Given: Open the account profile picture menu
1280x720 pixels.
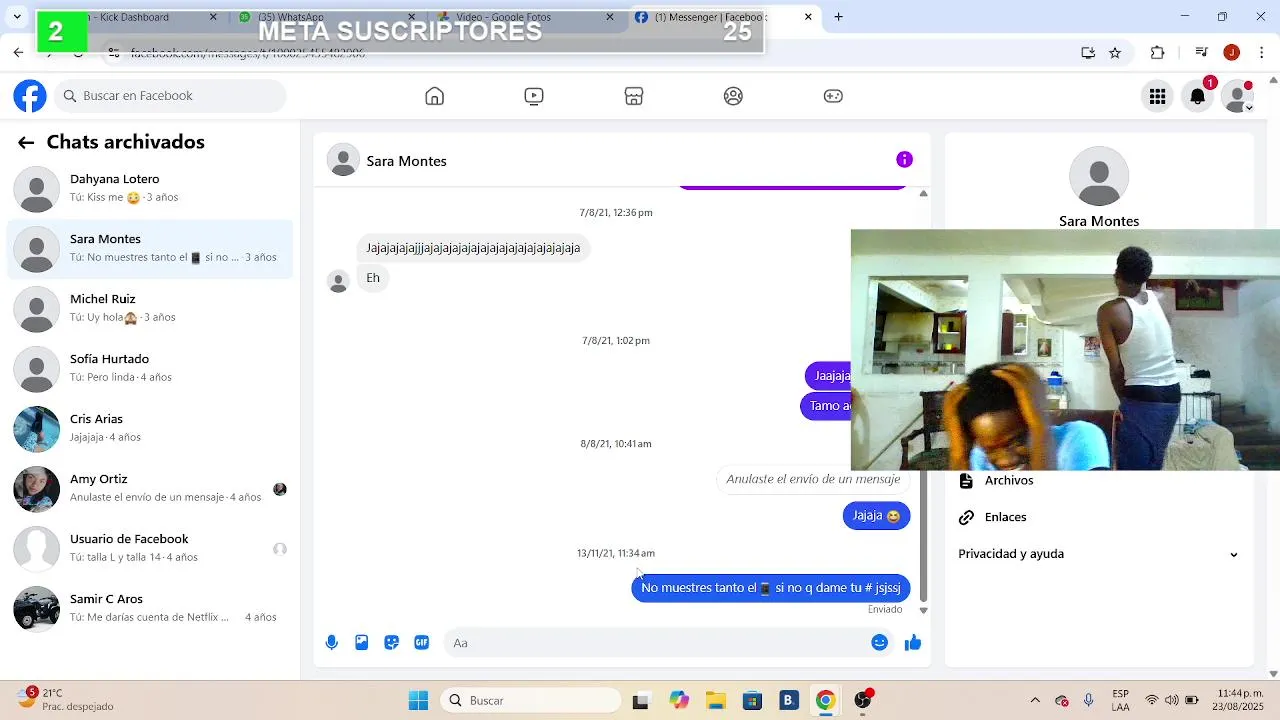Looking at the screenshot, I should click(x=1238, y=96).
